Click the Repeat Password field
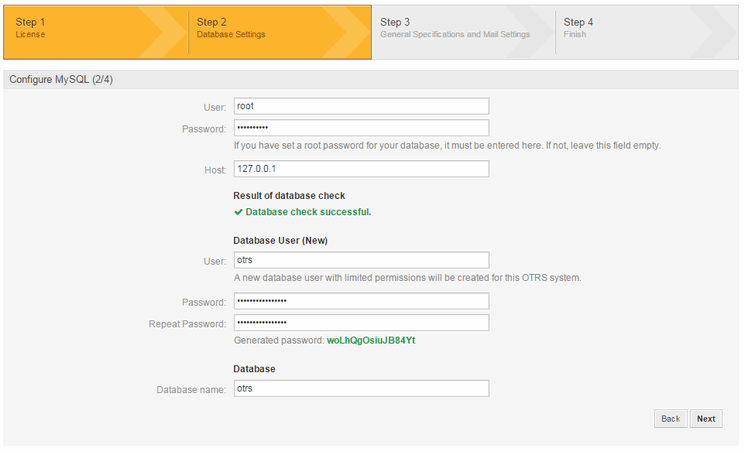Screen dimensions: 745x452 coord(361,323)
